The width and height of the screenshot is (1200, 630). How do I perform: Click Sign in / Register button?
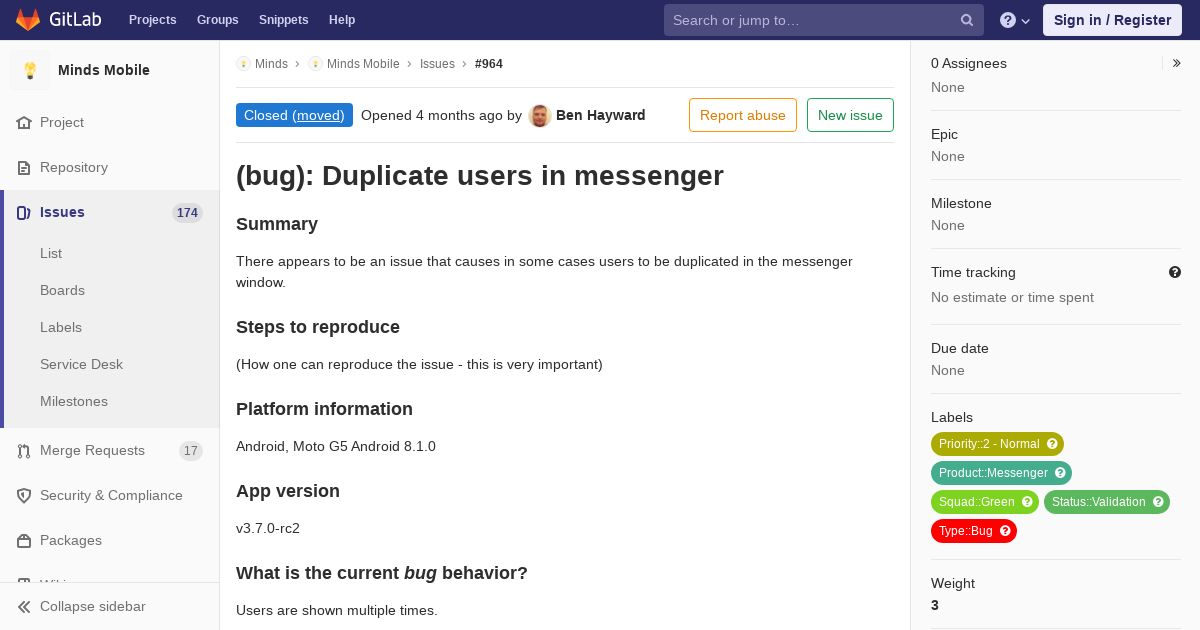tap(1112, 20)
